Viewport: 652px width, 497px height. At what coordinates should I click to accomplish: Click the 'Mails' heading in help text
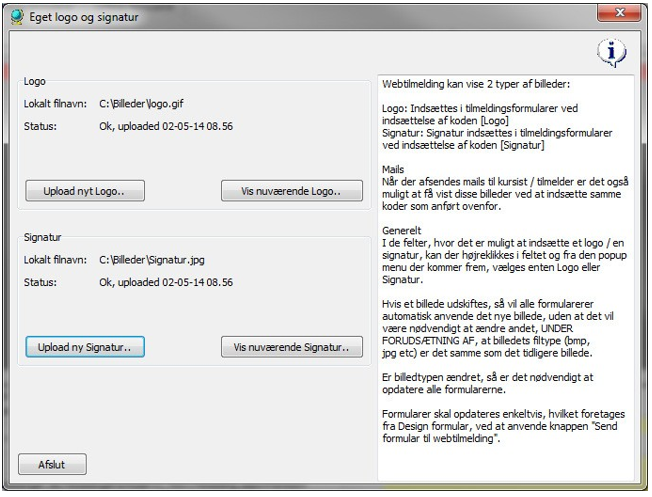point(393,169)
